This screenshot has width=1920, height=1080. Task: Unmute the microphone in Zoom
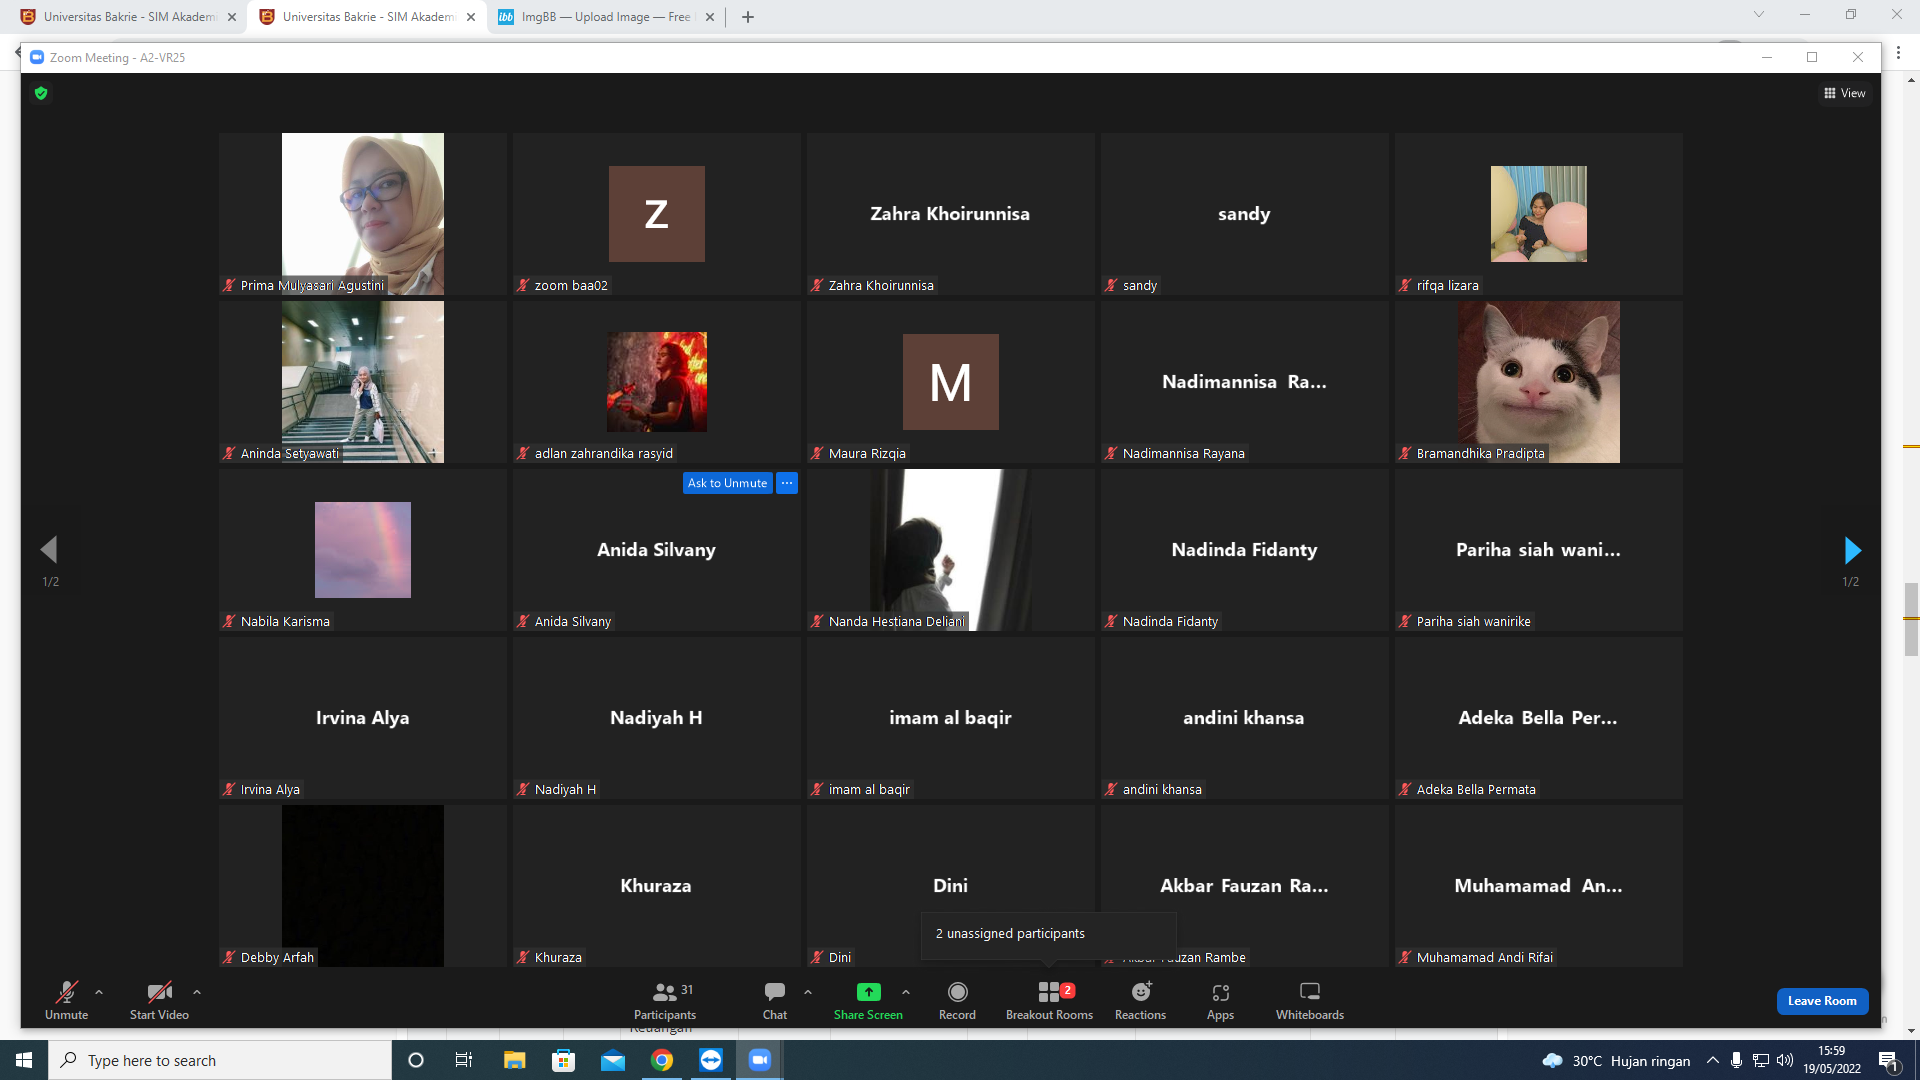(x=66, y=1000)
